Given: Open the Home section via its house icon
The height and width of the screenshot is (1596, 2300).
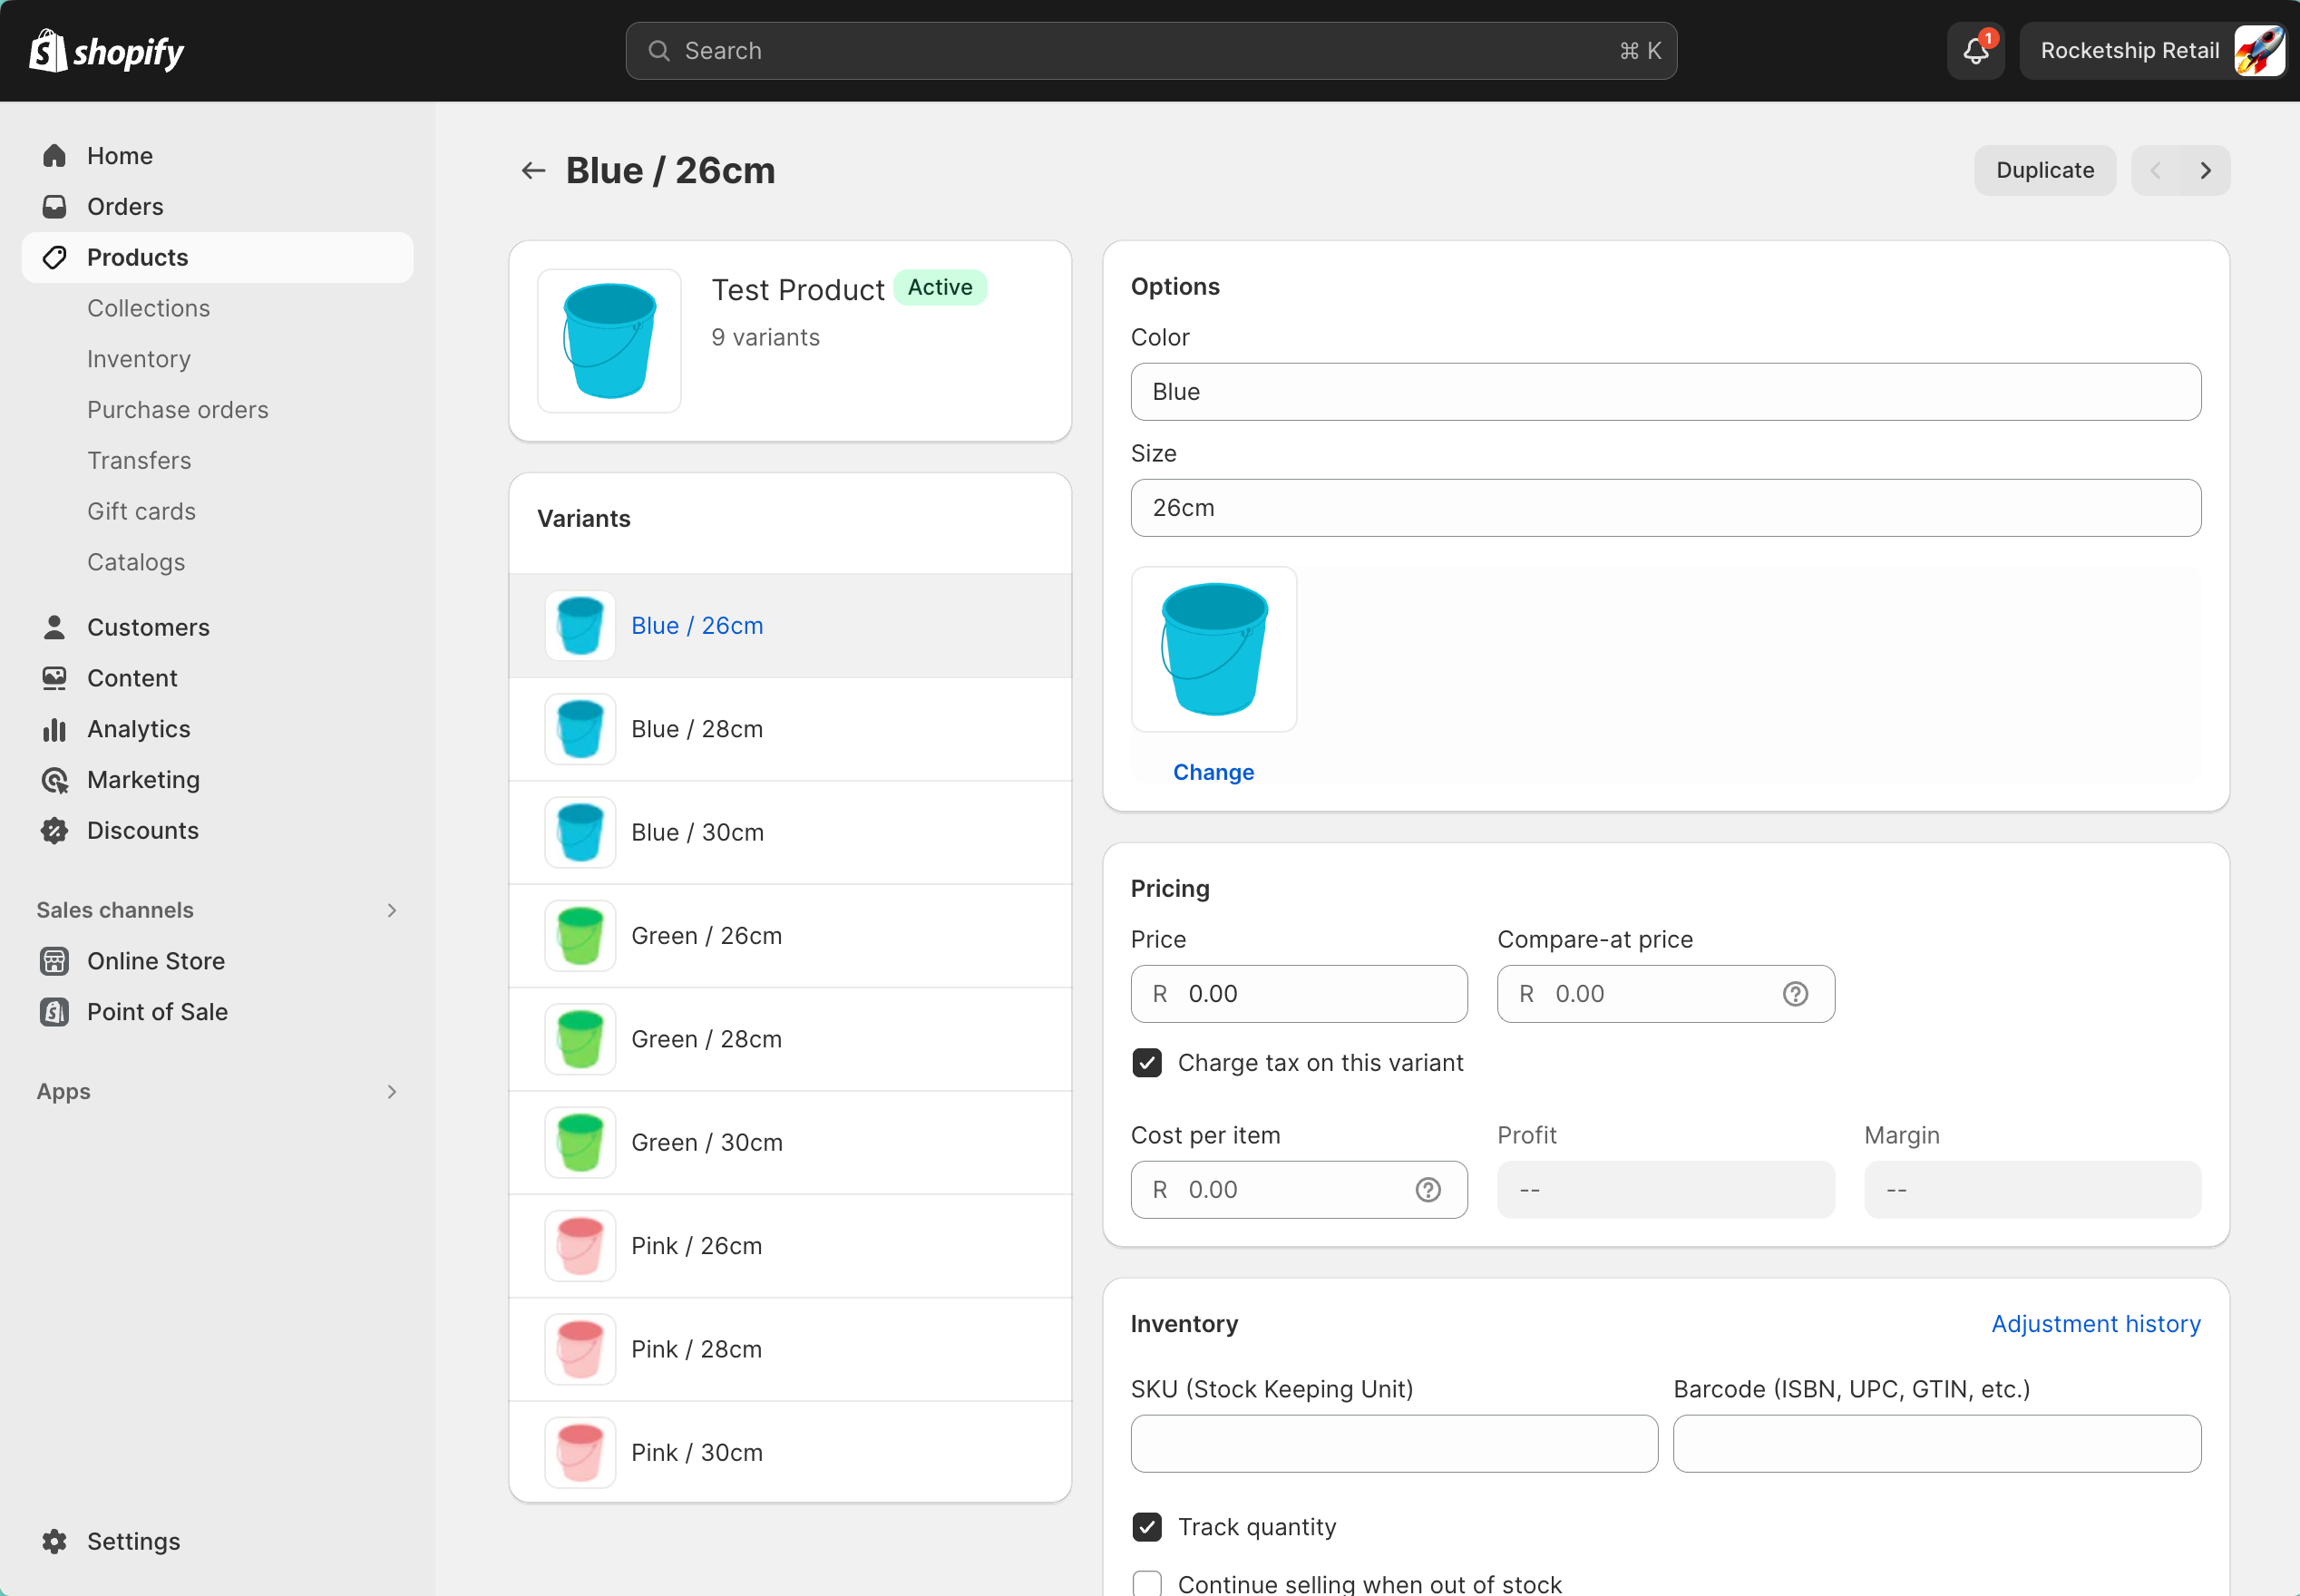Looking at the screenshot, I should (55, 156).
